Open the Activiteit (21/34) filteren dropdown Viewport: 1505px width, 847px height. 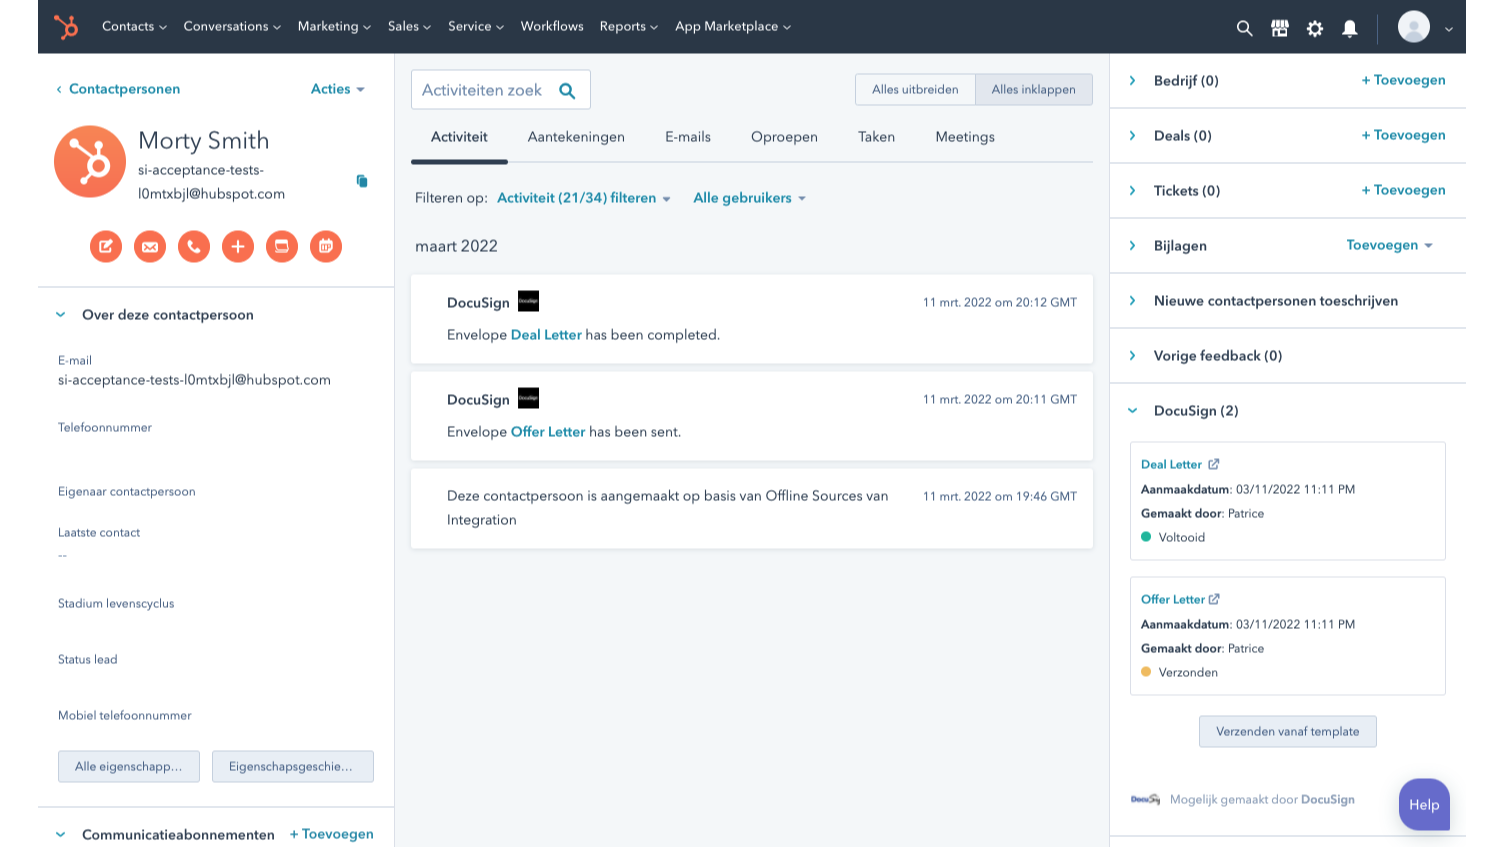tap(584, 198)
